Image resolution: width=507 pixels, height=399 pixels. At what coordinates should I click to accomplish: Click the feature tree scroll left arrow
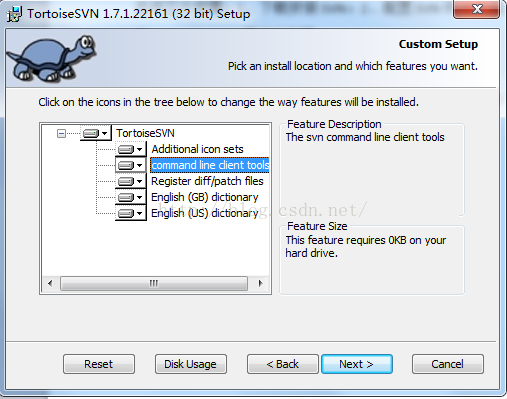click(50, 284)
